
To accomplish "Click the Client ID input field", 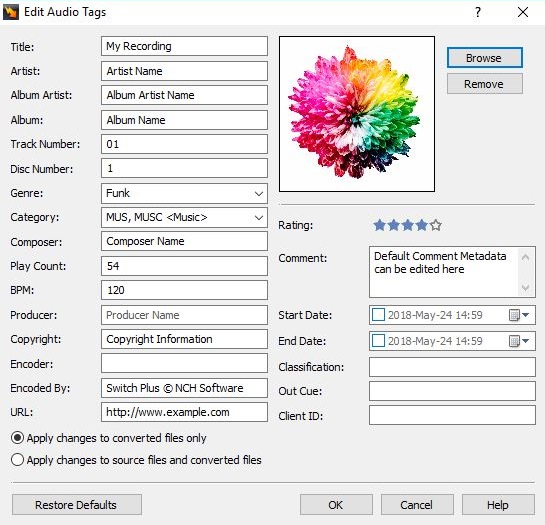I will (x=452, y=415).
